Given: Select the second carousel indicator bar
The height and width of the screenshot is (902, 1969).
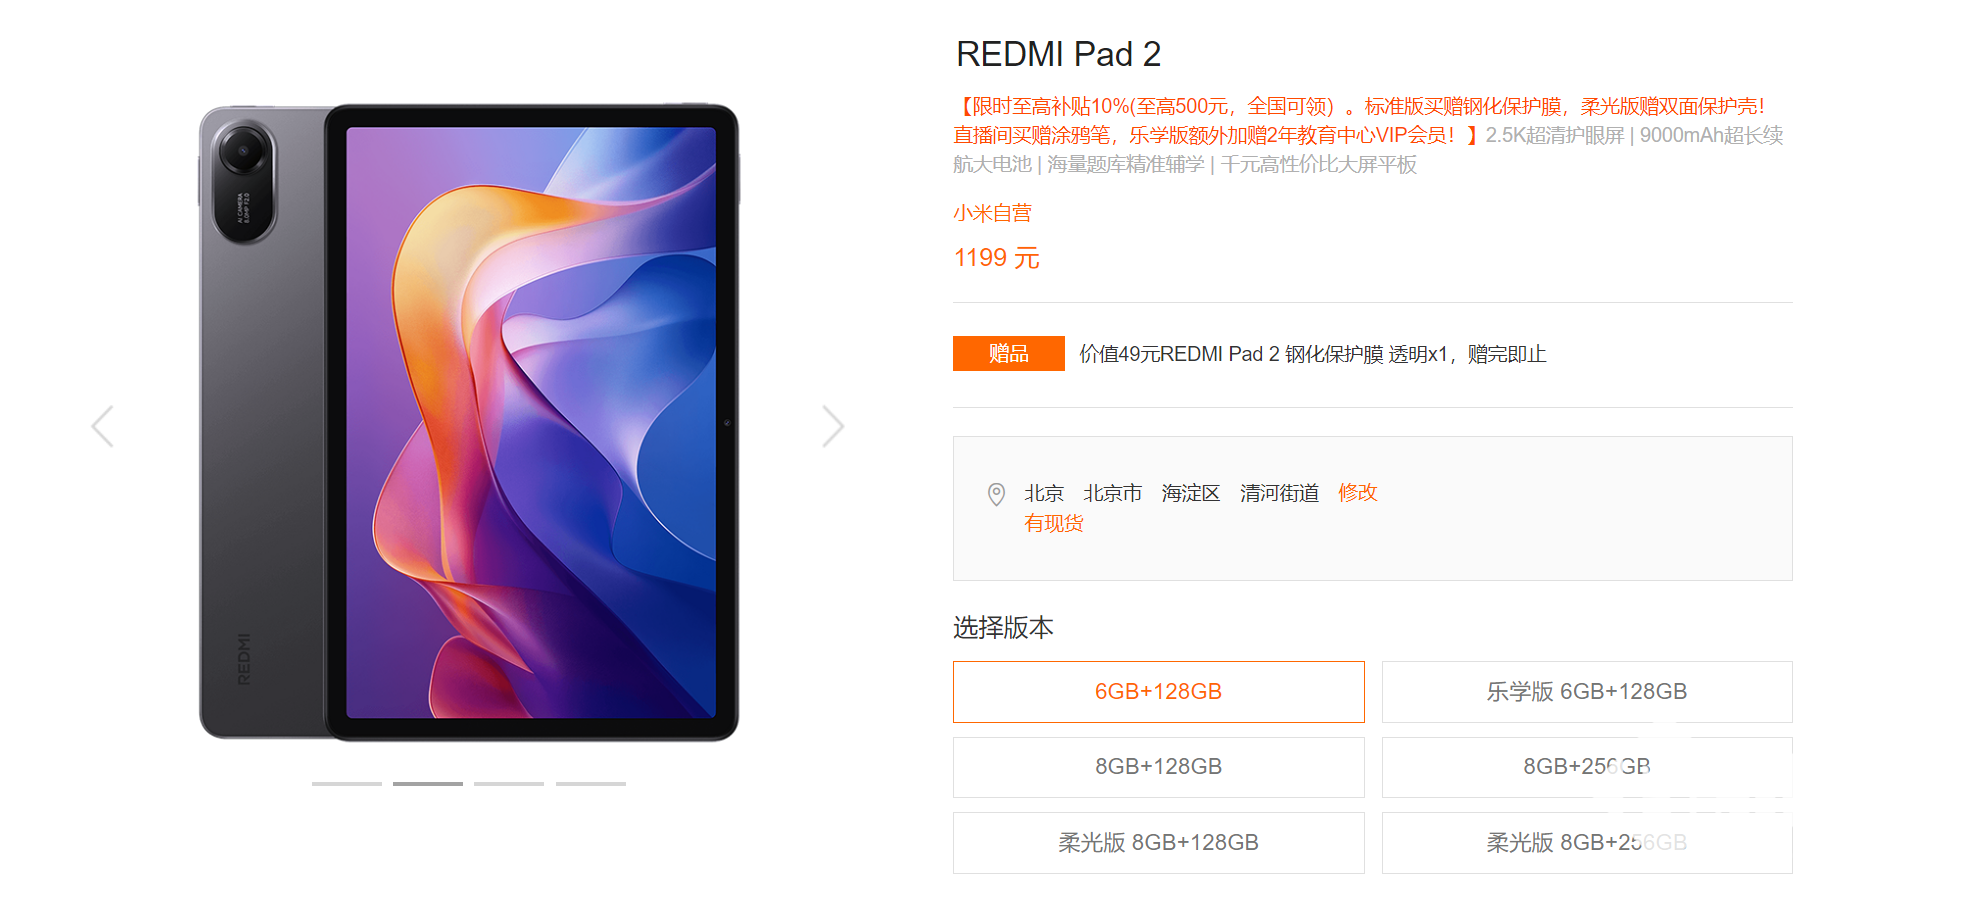Looking at the screenshot, I should click(428, 783).
